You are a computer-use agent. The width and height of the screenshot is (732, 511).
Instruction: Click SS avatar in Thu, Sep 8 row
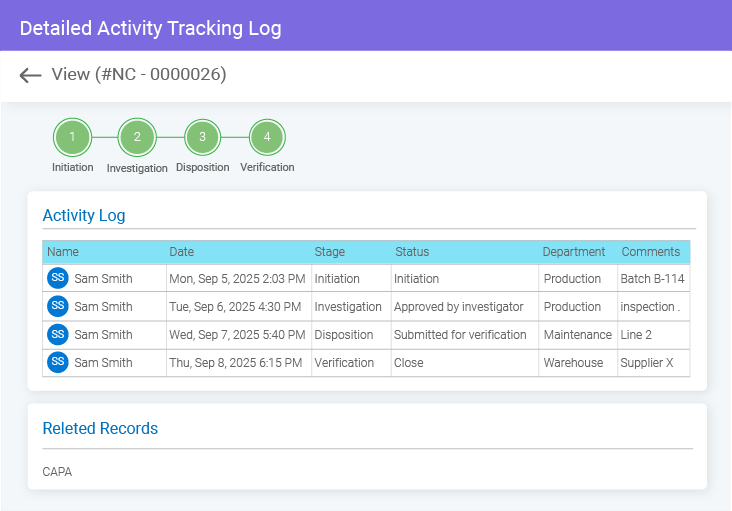pyautogui.click(x=58, y=362)
